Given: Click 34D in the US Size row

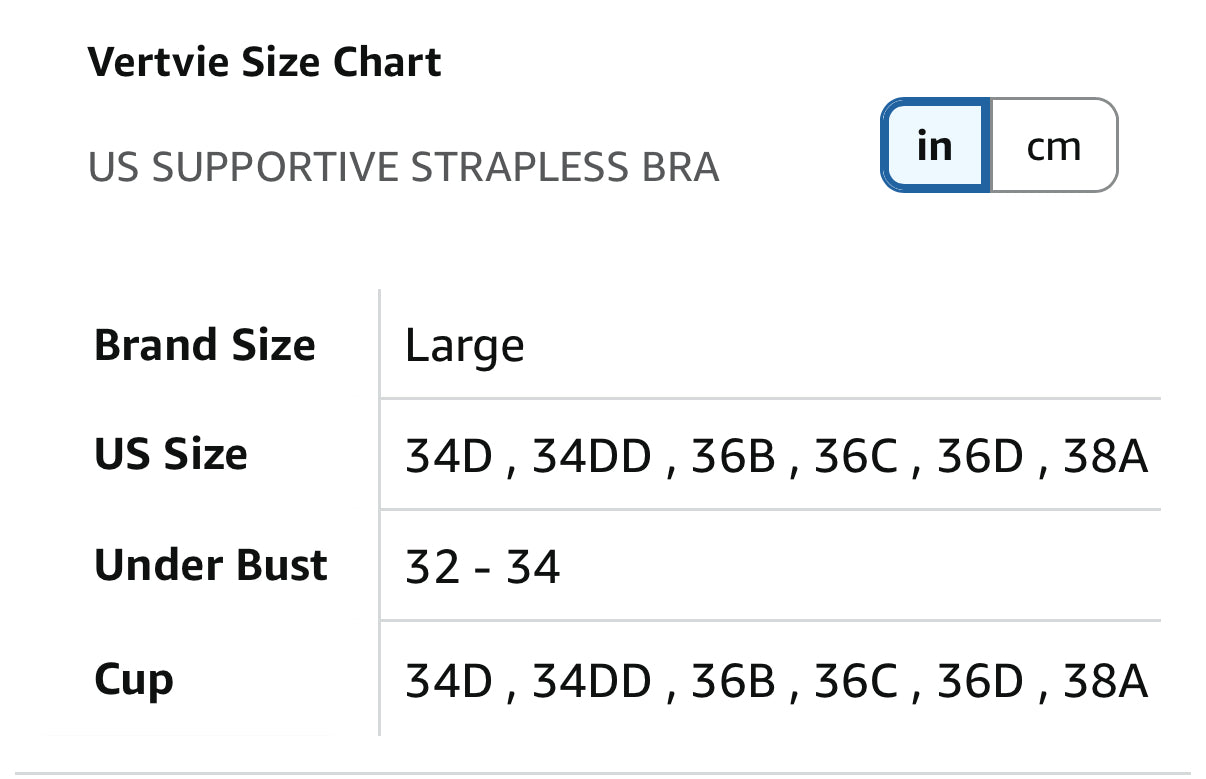Looking at the screenshot, I should click(x=449, y=457).
